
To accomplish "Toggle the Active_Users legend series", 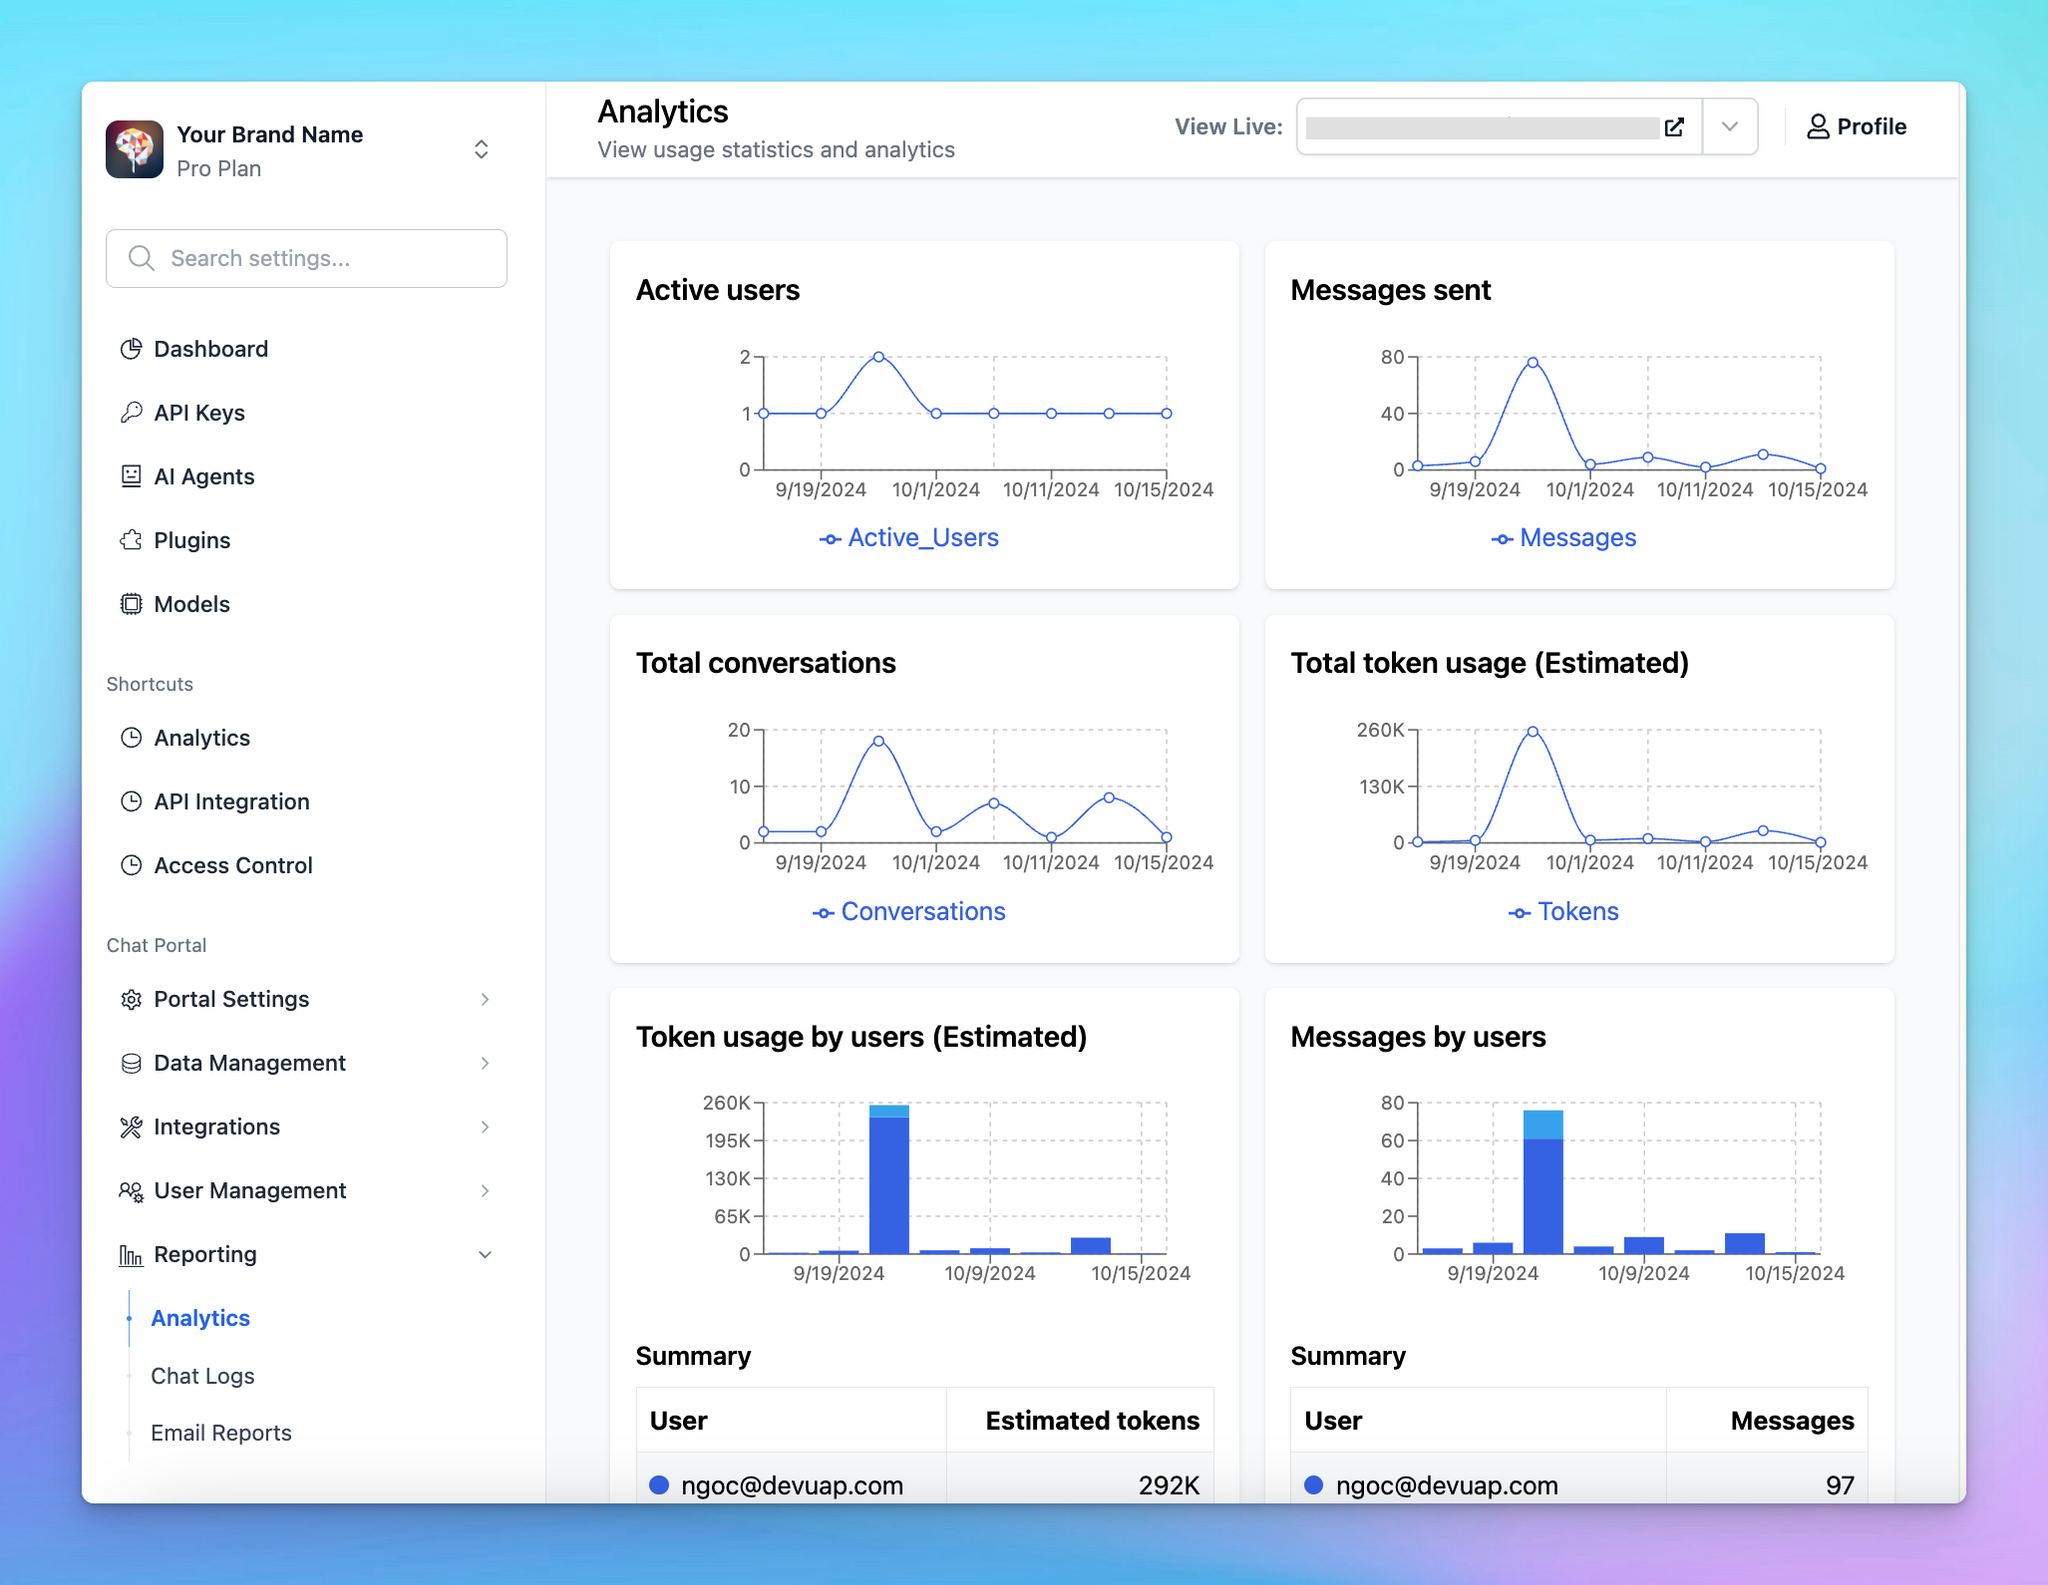I will tap(909, 538).
